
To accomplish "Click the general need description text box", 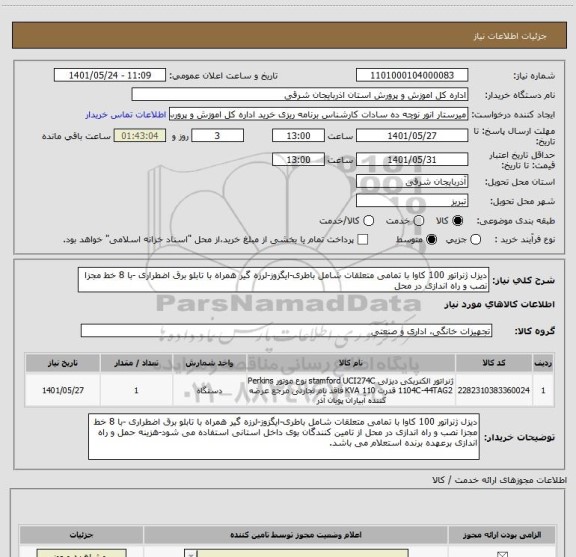I will pyautogui.click(x=284, y=280).
